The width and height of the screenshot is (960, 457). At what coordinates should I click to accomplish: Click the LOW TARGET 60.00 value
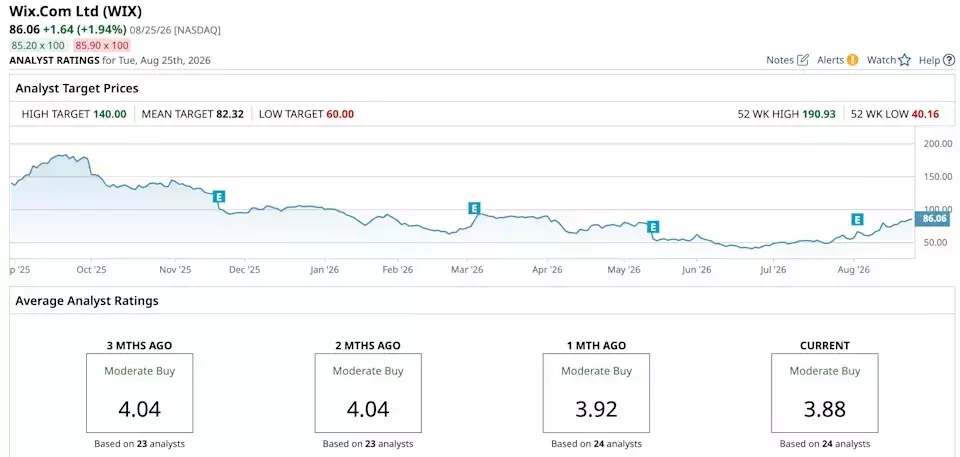pos(340,114)
